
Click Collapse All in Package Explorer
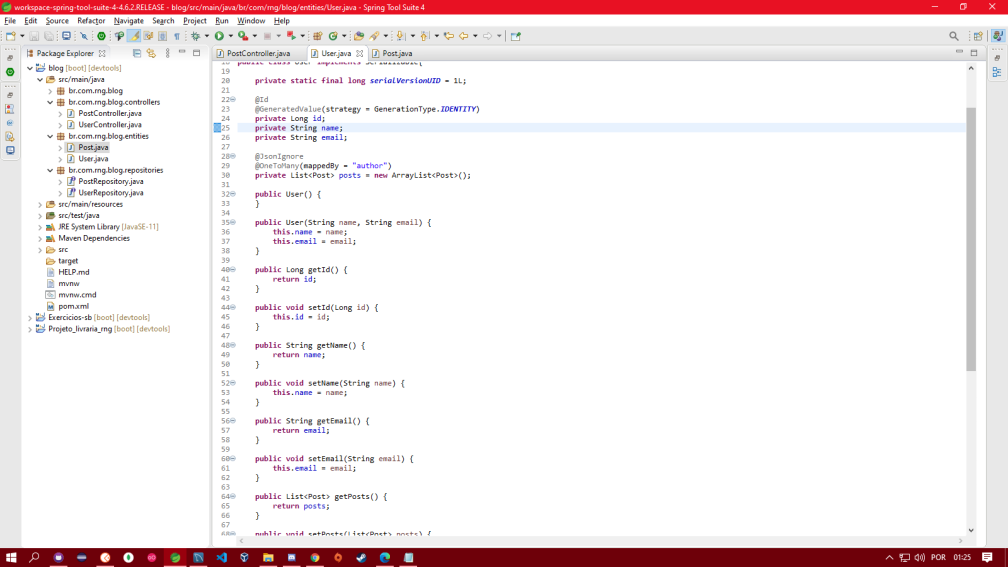point(137,53)
